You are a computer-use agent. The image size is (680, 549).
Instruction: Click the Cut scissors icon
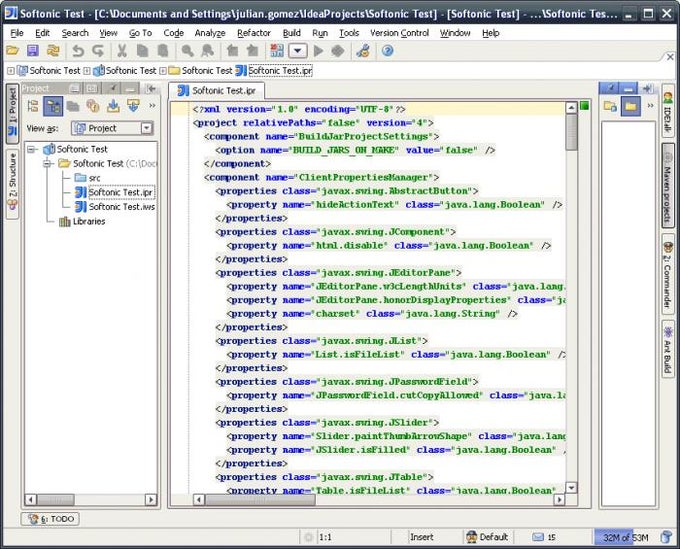pos(122,51)
